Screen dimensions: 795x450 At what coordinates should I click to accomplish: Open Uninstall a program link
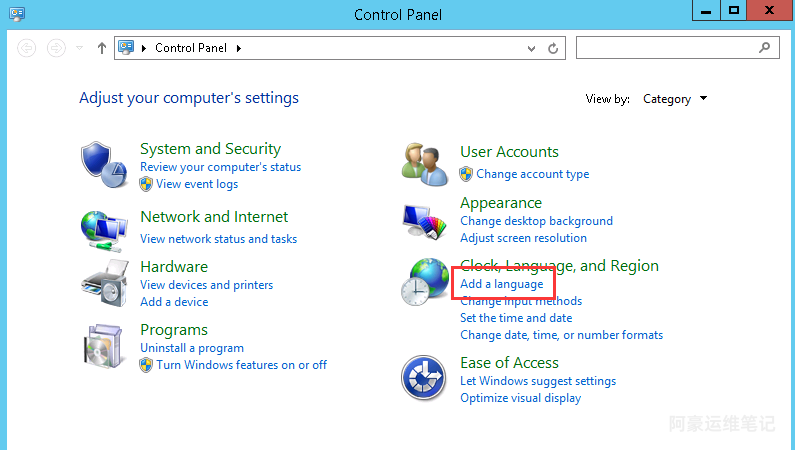coord(192,348)
